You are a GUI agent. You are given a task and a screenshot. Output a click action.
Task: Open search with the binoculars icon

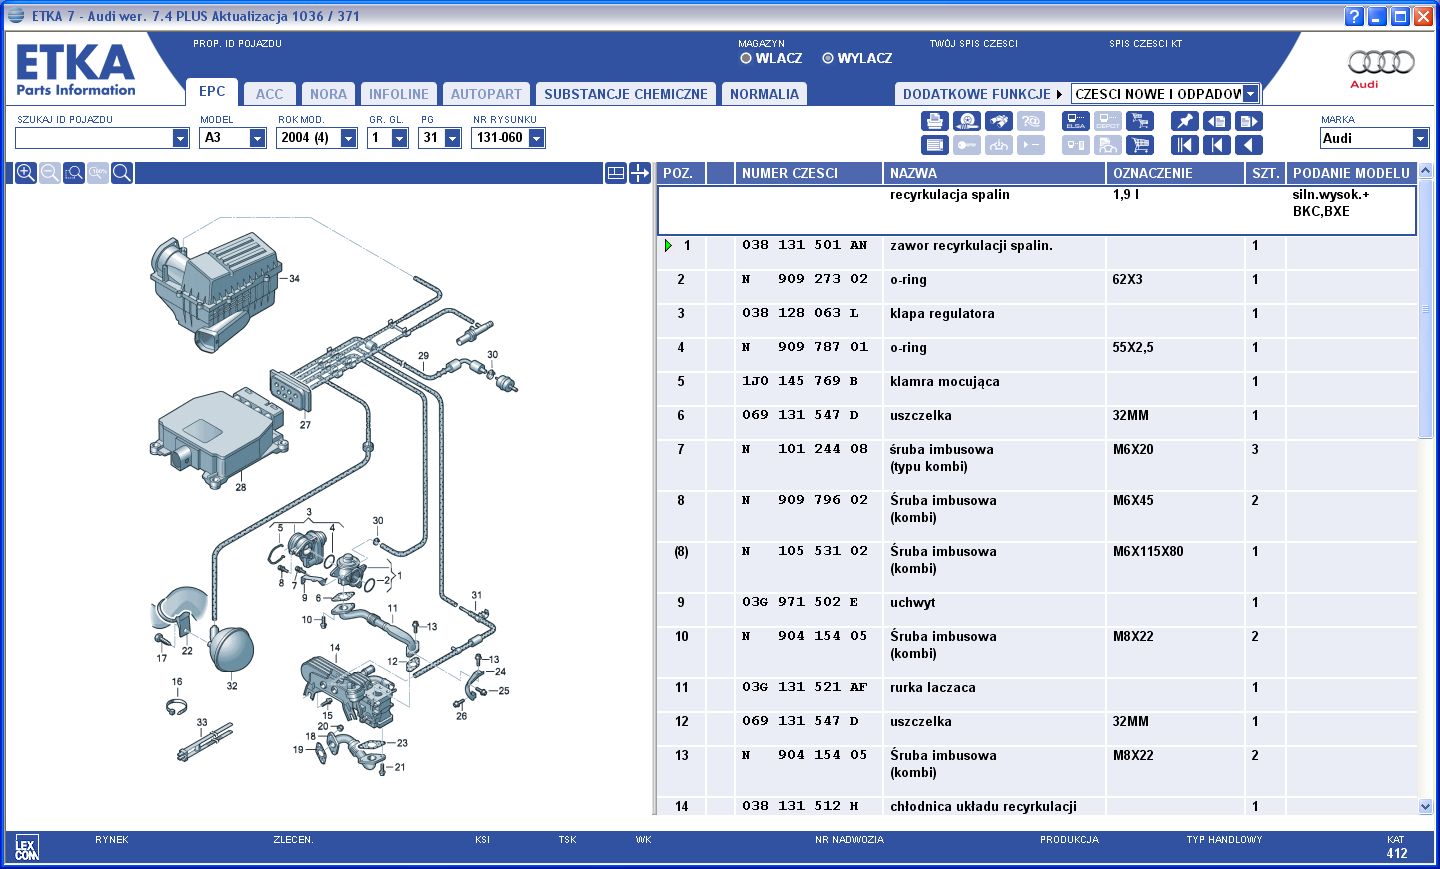998,121
